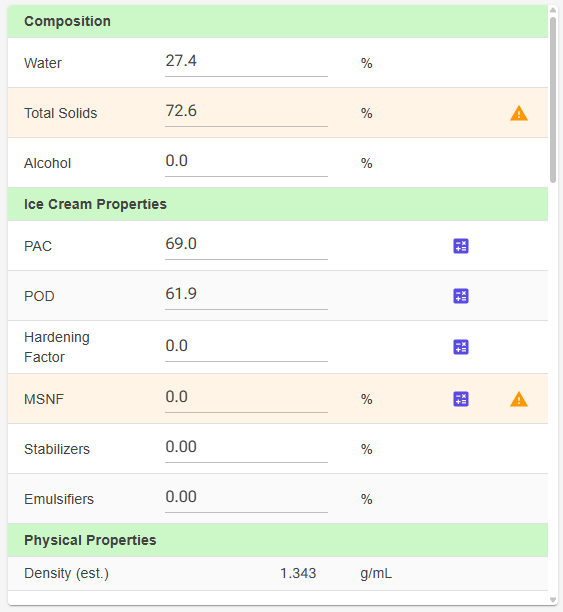Click the MSNF calculator icon
The width and height of the screenshot is (563, 612).
pyautogui.click(x=461, y=399)
